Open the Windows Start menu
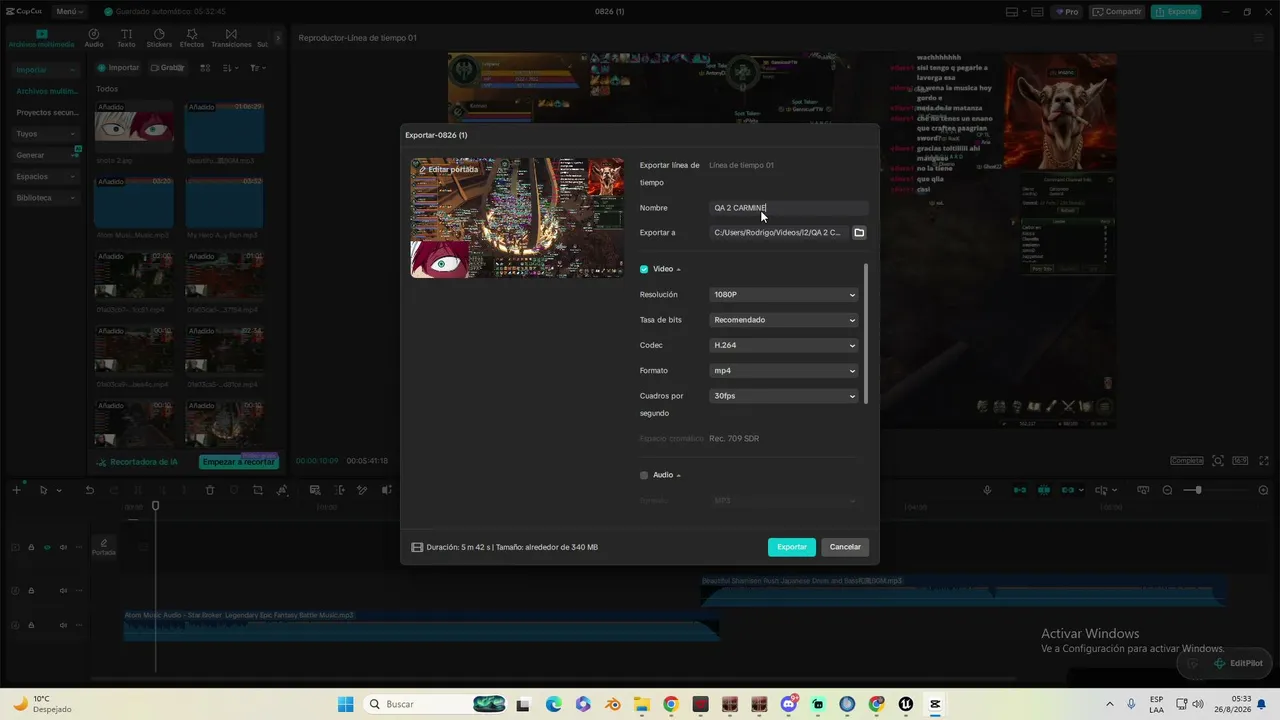Image resolution: width=1280 pixels, height=720 pixels. click(x=345, y=704)
